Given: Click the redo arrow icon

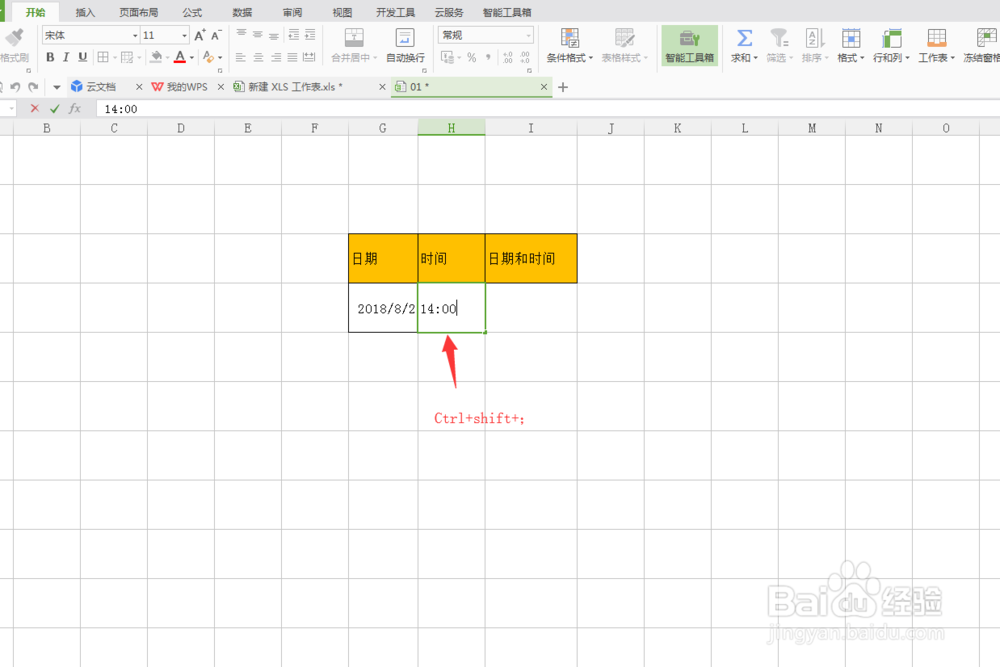Looking at the screenshot, I should 33,87.
